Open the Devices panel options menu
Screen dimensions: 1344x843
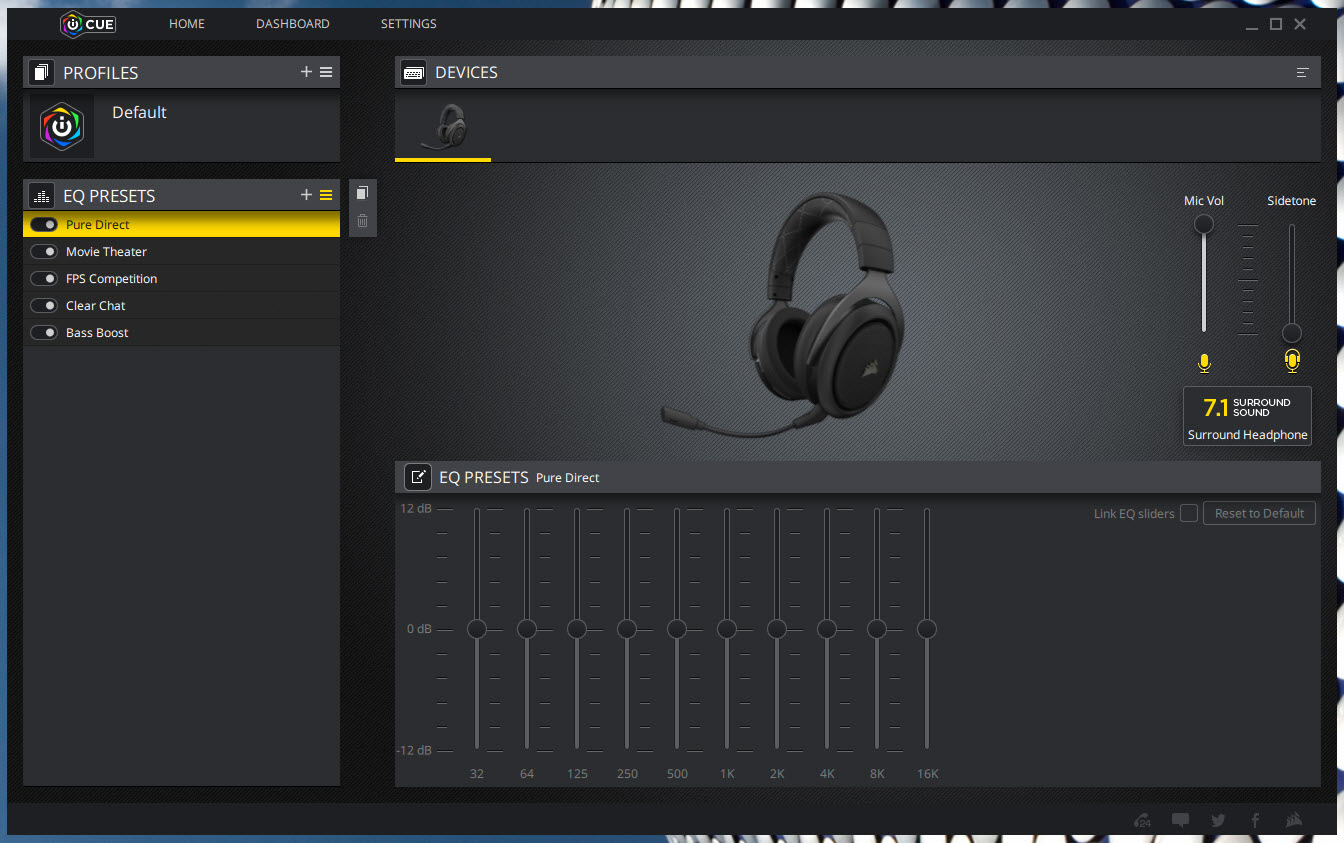[1302, 73]
